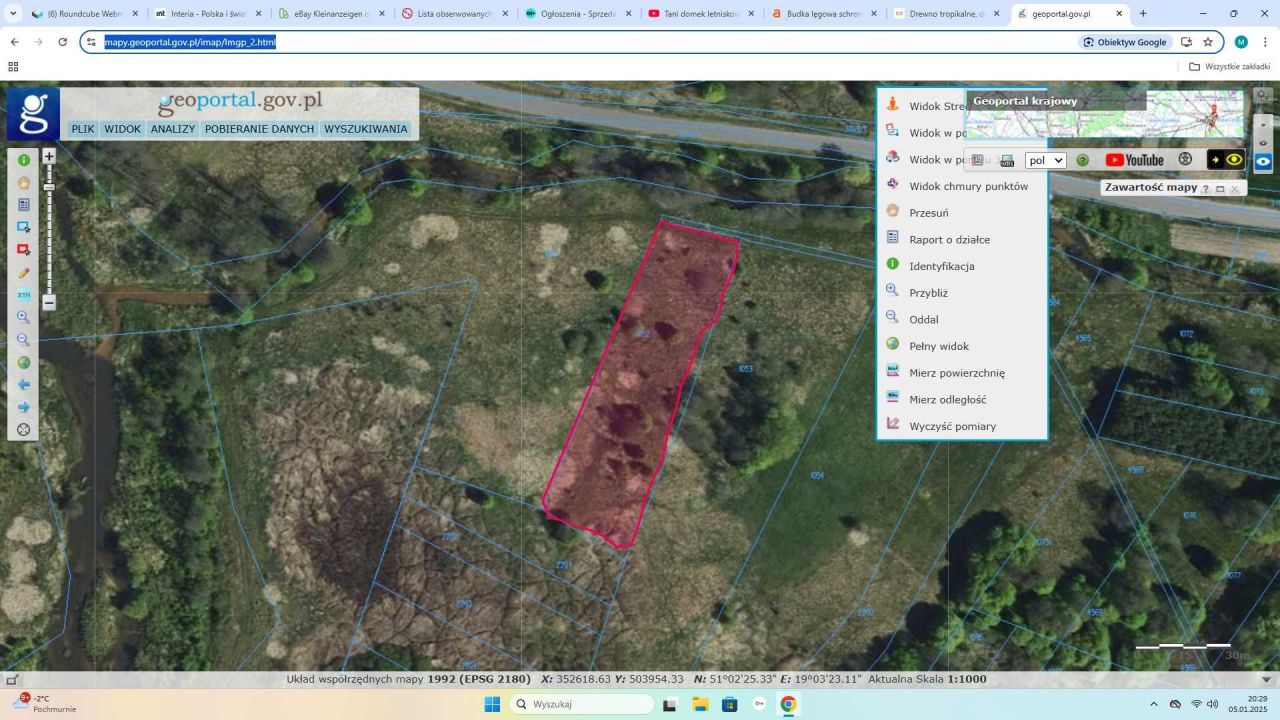Open the pol language dropdown
Screen dimensions: 1280x720
(1046, 160)
